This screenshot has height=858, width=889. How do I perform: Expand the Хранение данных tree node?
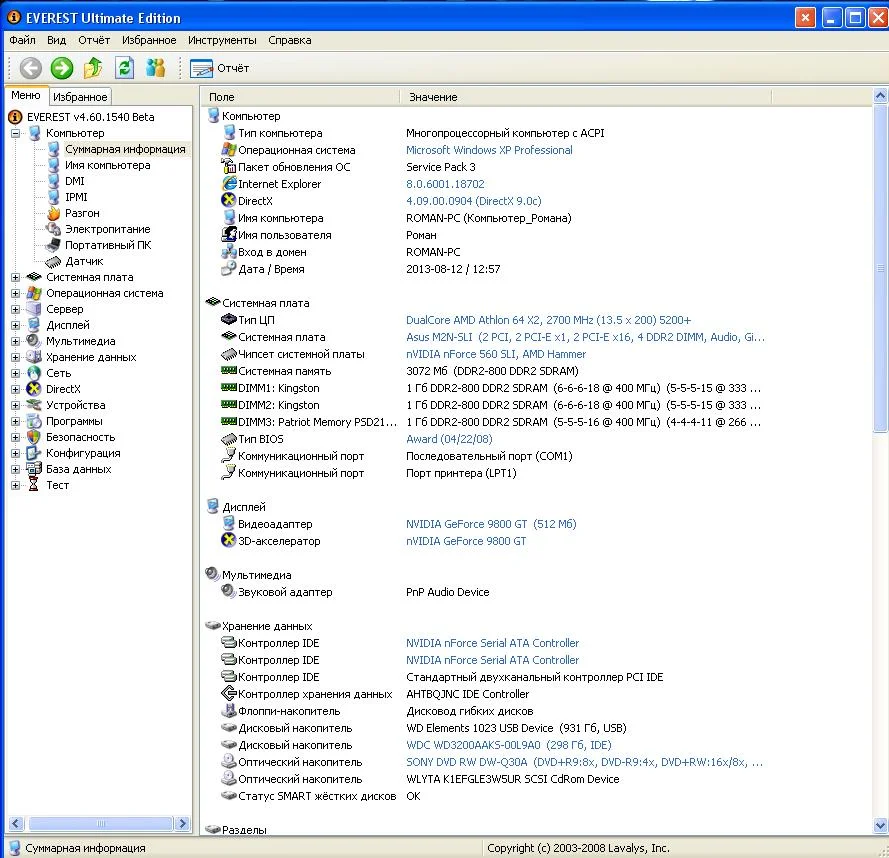[x=16, y=357]
